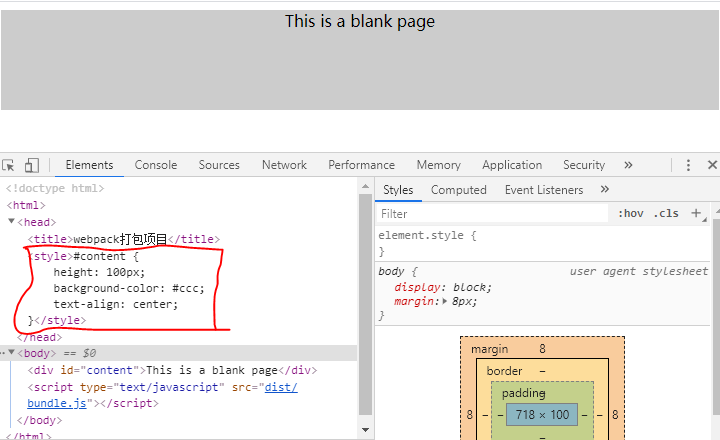Image resolution: width=720 pixels, height=440 pixels.
Task: Click the 718 × 100 content box
Action: click(x=542, y=415)
